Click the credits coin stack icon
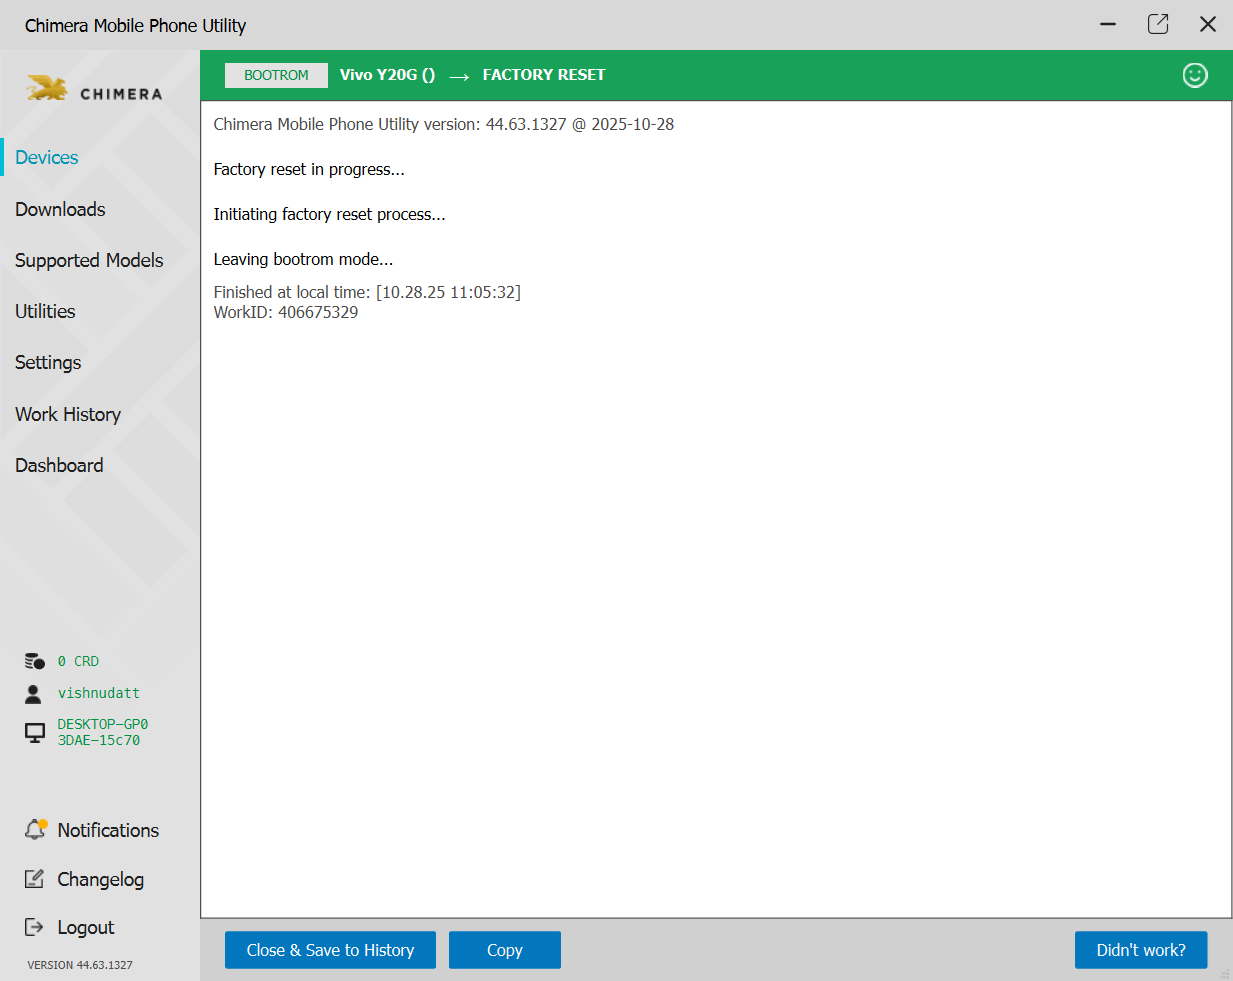1233x981 pixels. point(35,661)
